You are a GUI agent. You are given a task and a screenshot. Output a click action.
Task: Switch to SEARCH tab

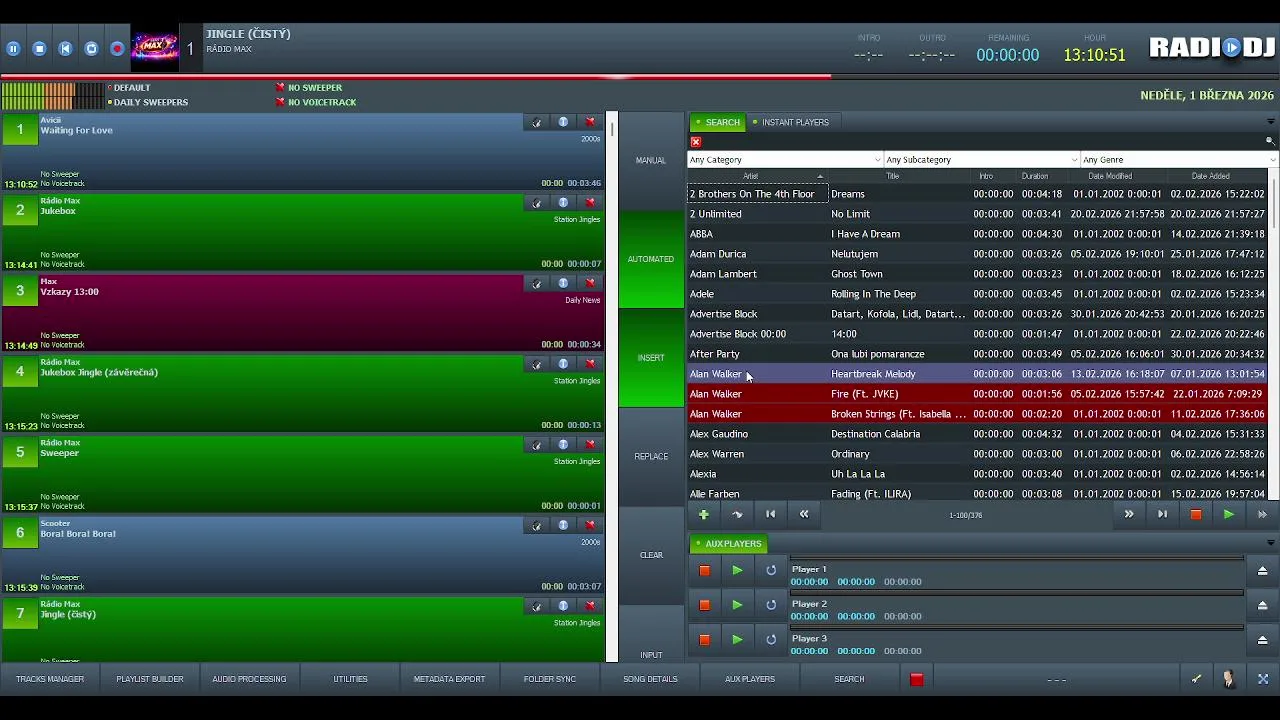718,122
